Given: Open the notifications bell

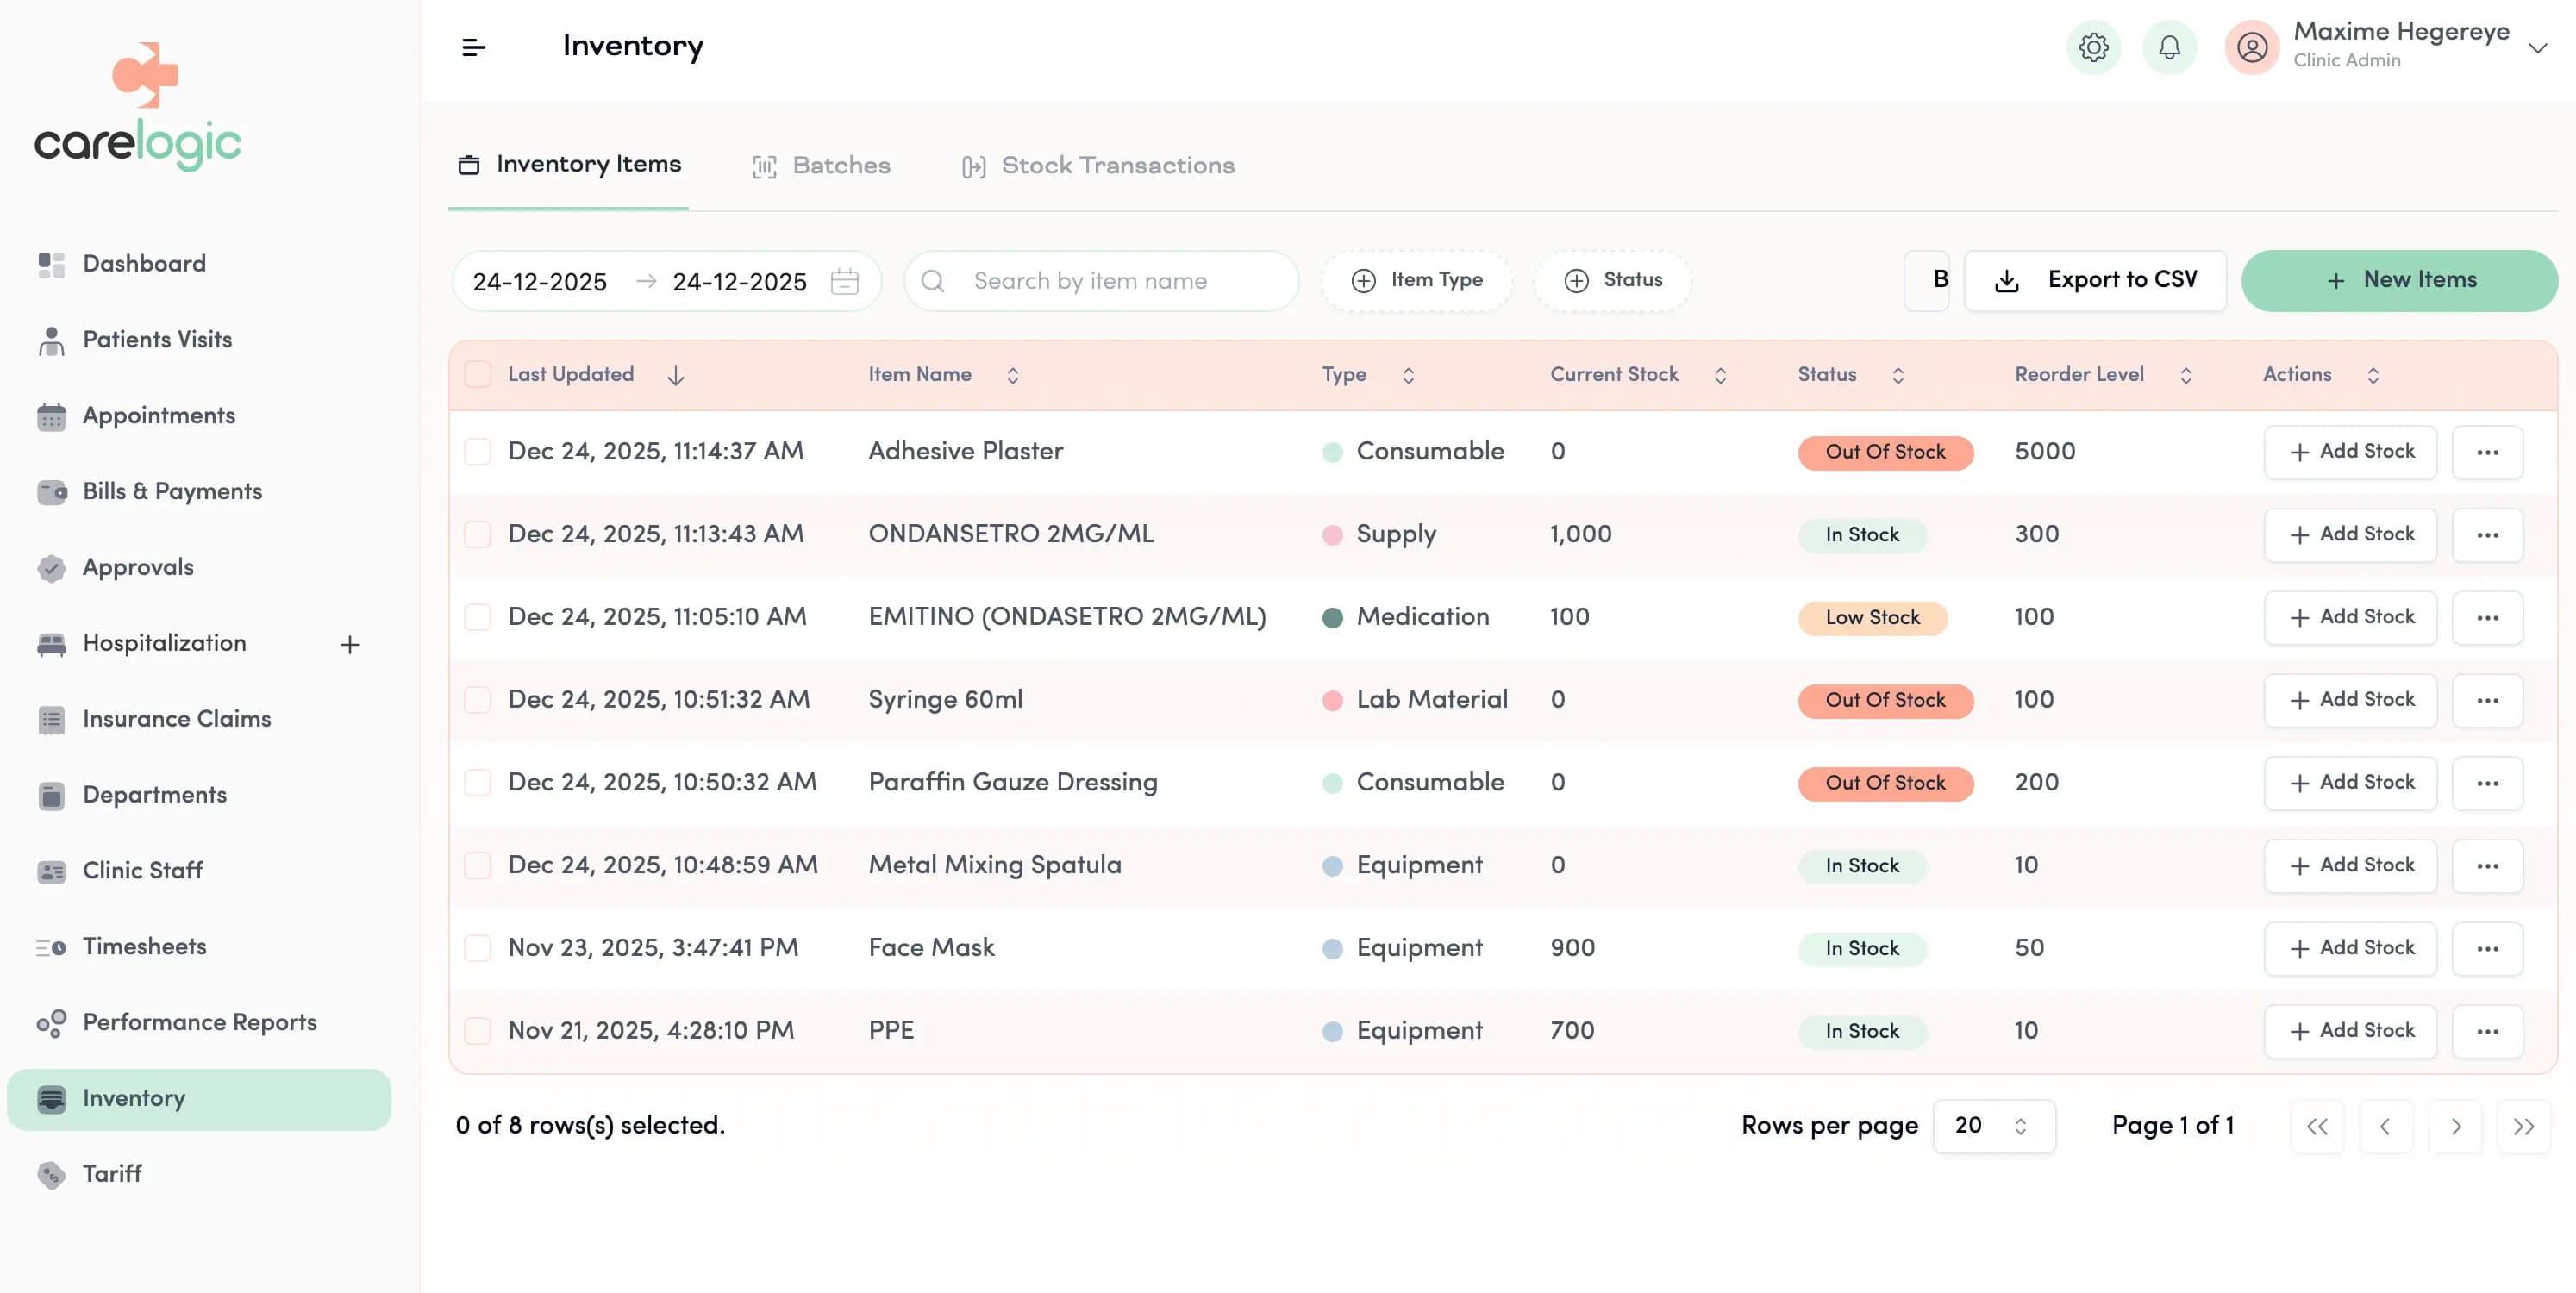Looking at the screenshot, I should coord(2168,47).
